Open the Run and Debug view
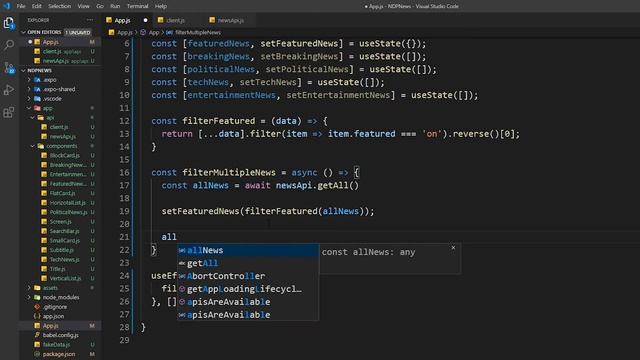The height and width of the screenshot is (360, 640). click(9, 90)
